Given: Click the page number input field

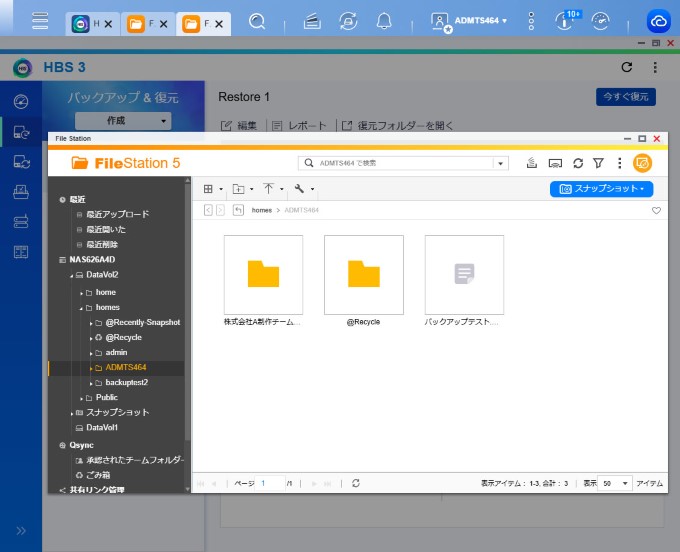Looking at the screenshot, I should coord(270,483).
